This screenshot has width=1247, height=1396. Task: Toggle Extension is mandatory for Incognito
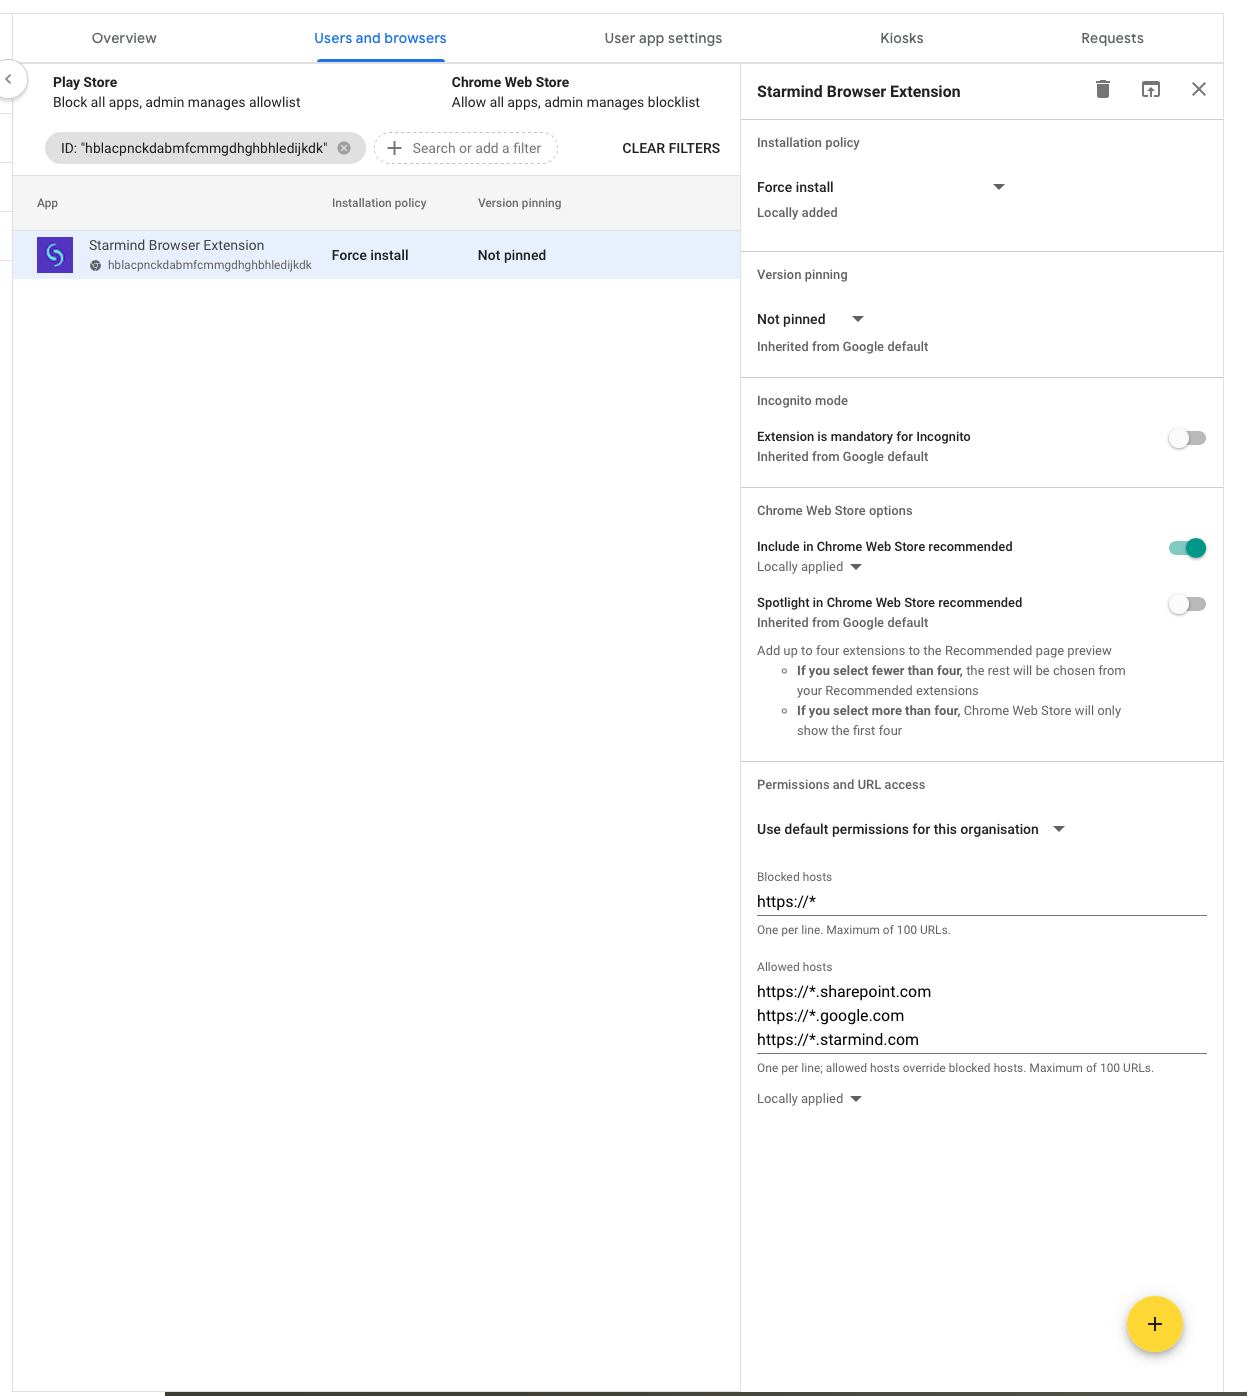(x=1187, y=438)
